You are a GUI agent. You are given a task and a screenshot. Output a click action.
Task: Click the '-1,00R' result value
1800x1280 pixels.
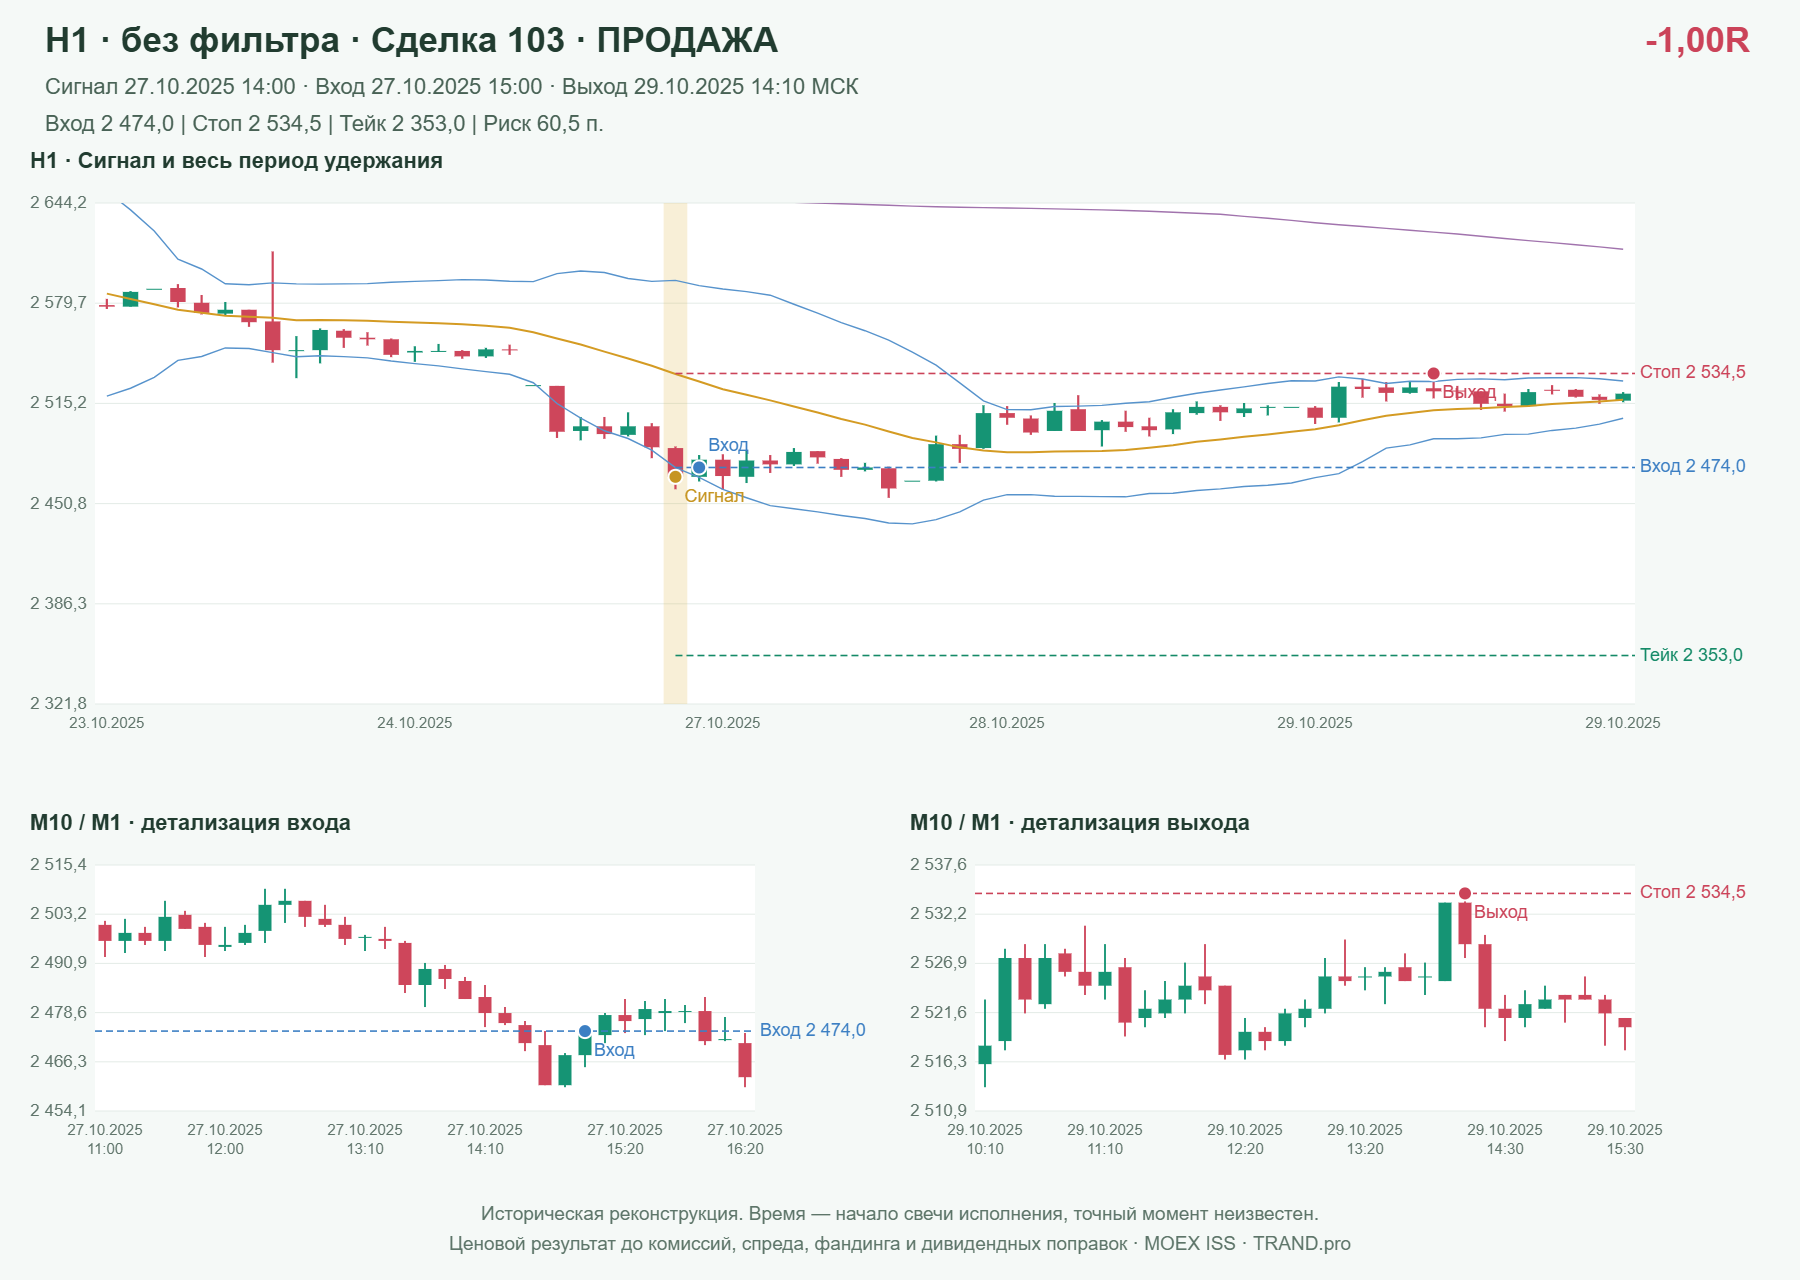[1697, 40]
